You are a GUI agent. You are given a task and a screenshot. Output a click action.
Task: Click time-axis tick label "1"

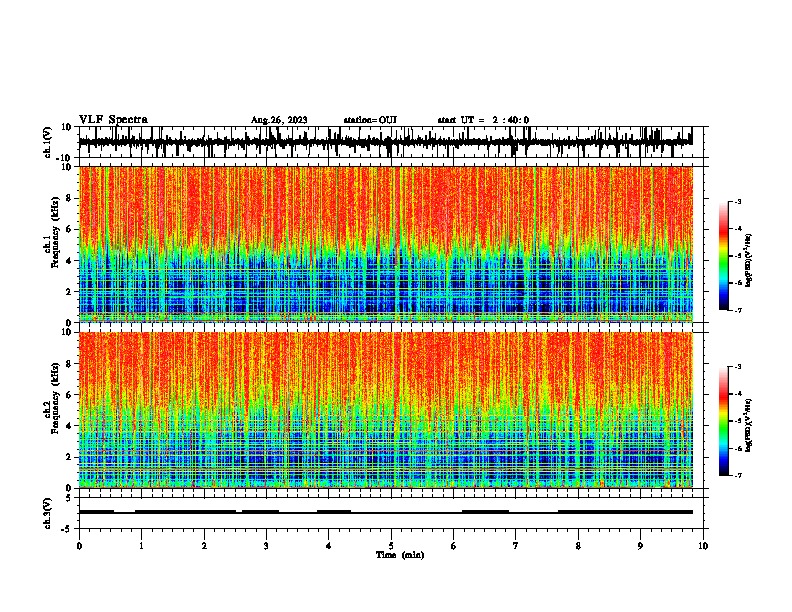coord(141,546)
